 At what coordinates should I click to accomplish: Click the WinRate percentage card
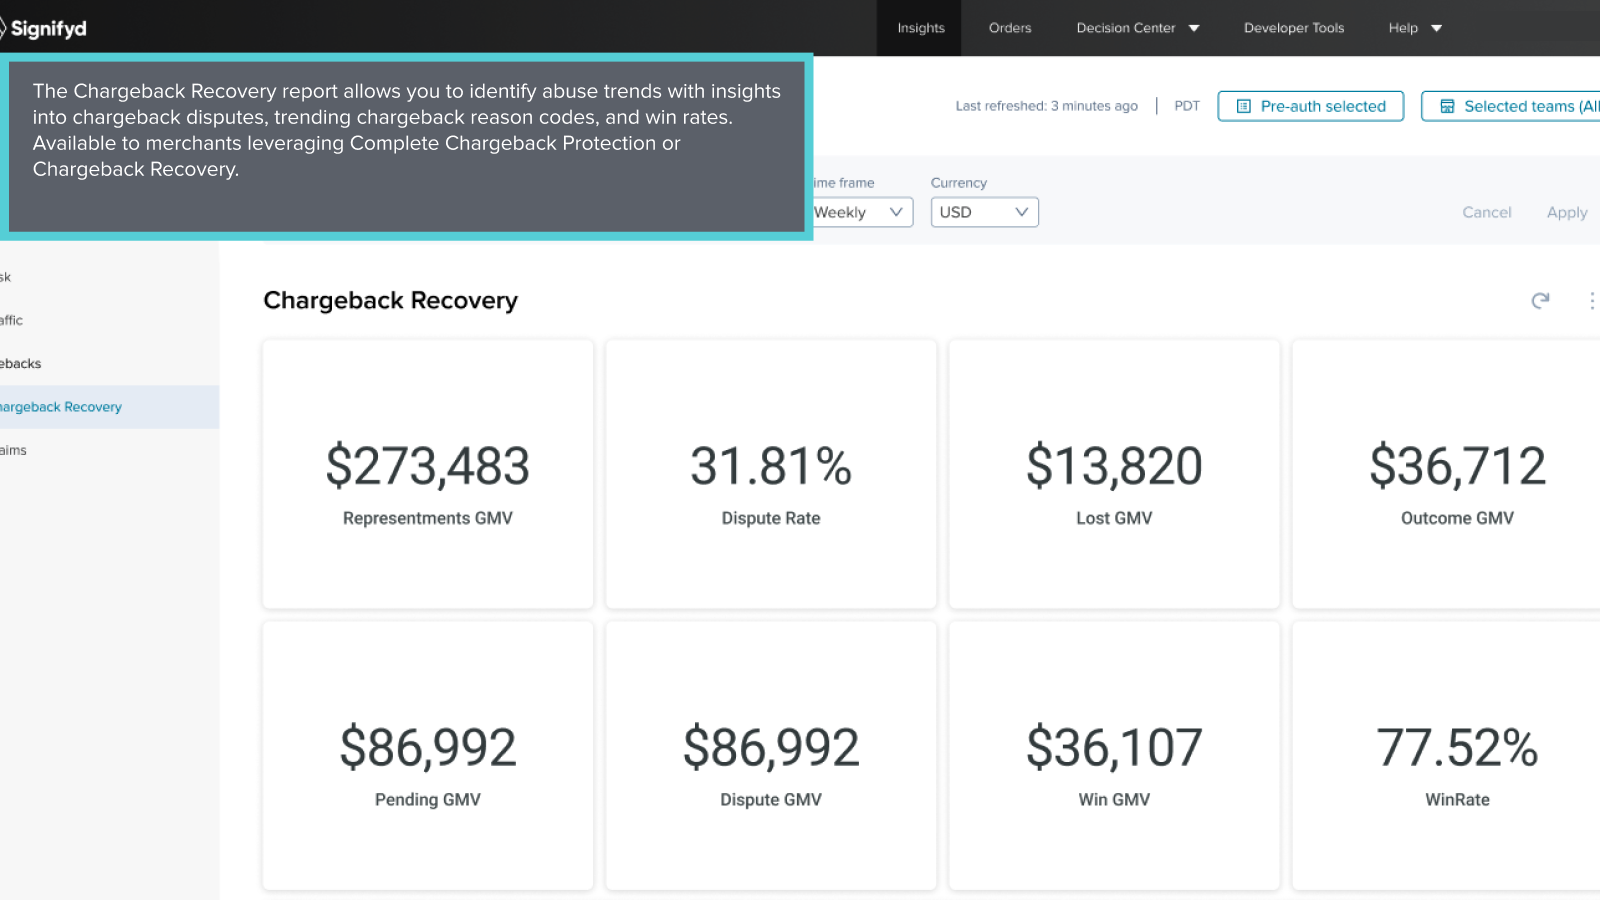coord(1457,756)
